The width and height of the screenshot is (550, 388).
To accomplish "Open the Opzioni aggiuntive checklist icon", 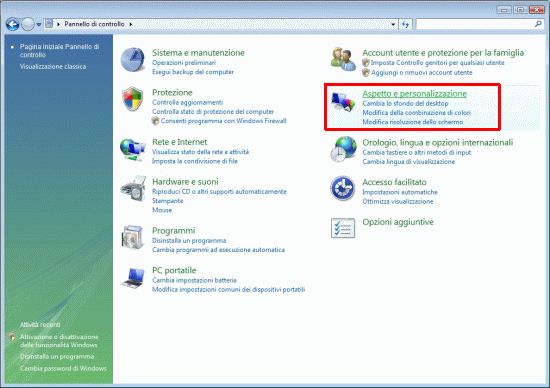I will [343, 228].
